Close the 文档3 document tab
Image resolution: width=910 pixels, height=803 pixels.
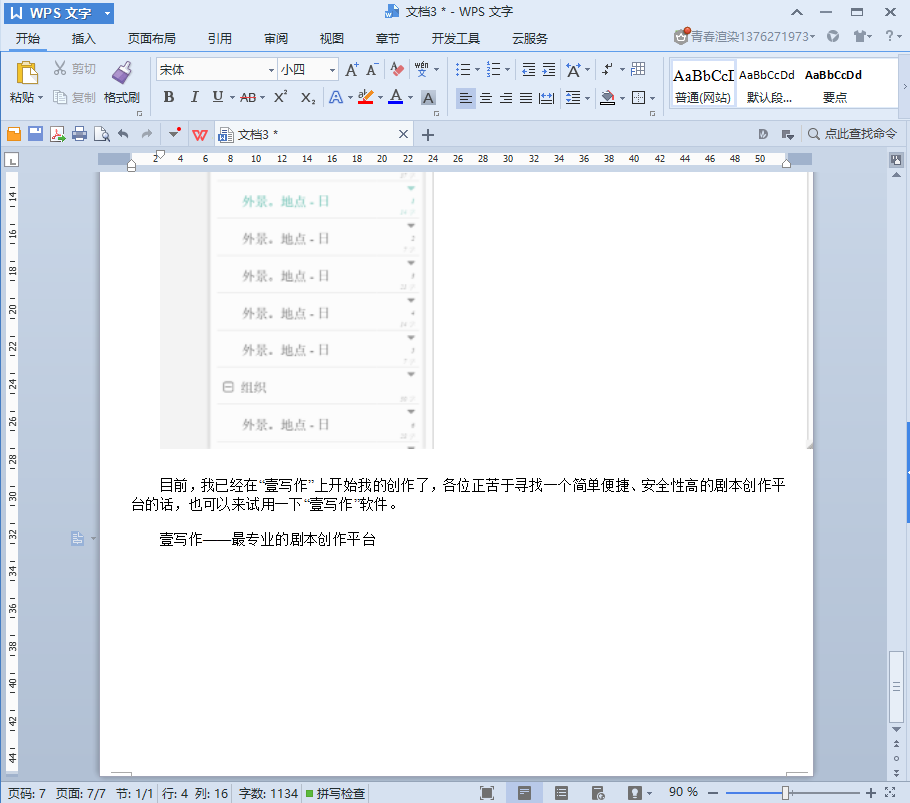[x=403, y=135]
